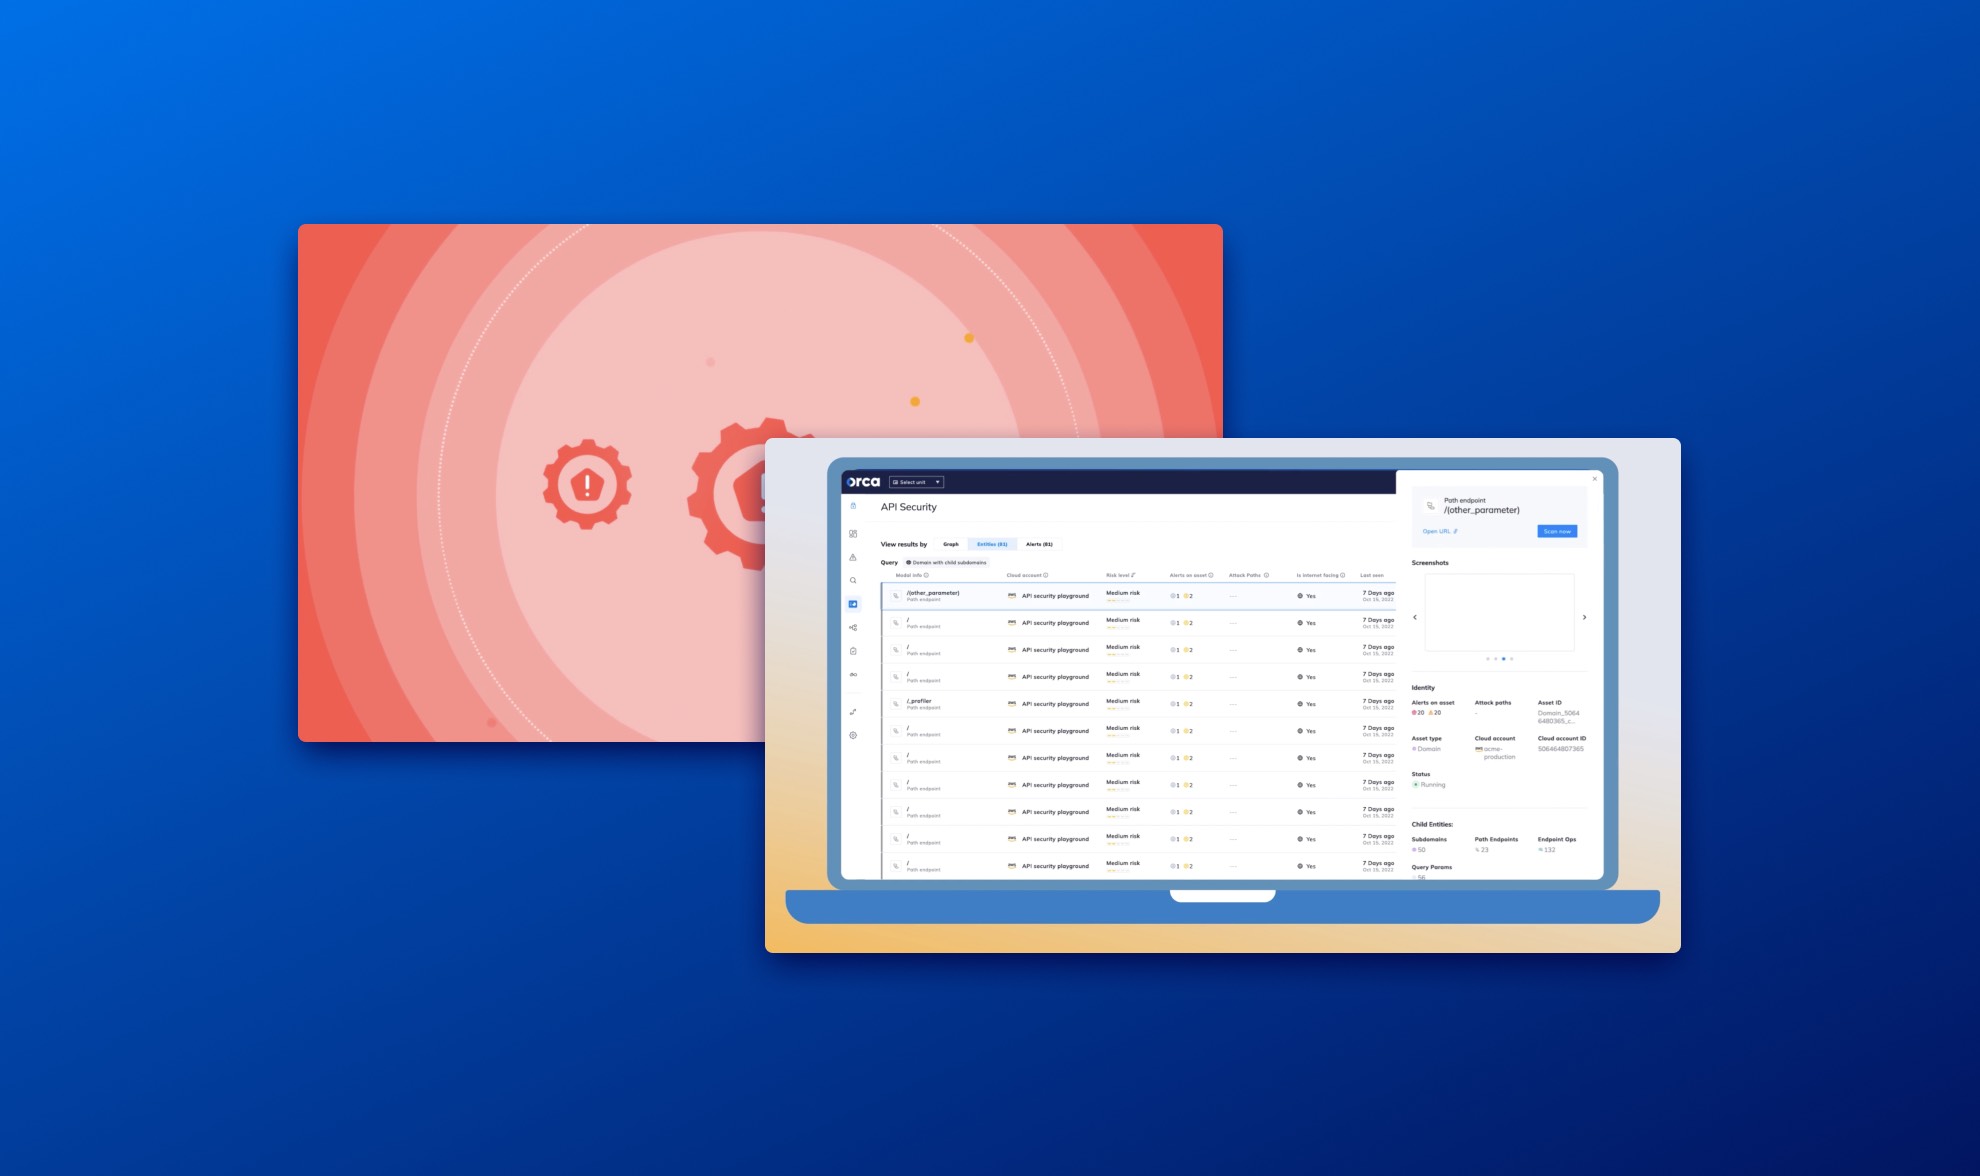Open the Select unit dropdown
The height and width of the screenshot is (1176, 1980).
coord(916,482)
